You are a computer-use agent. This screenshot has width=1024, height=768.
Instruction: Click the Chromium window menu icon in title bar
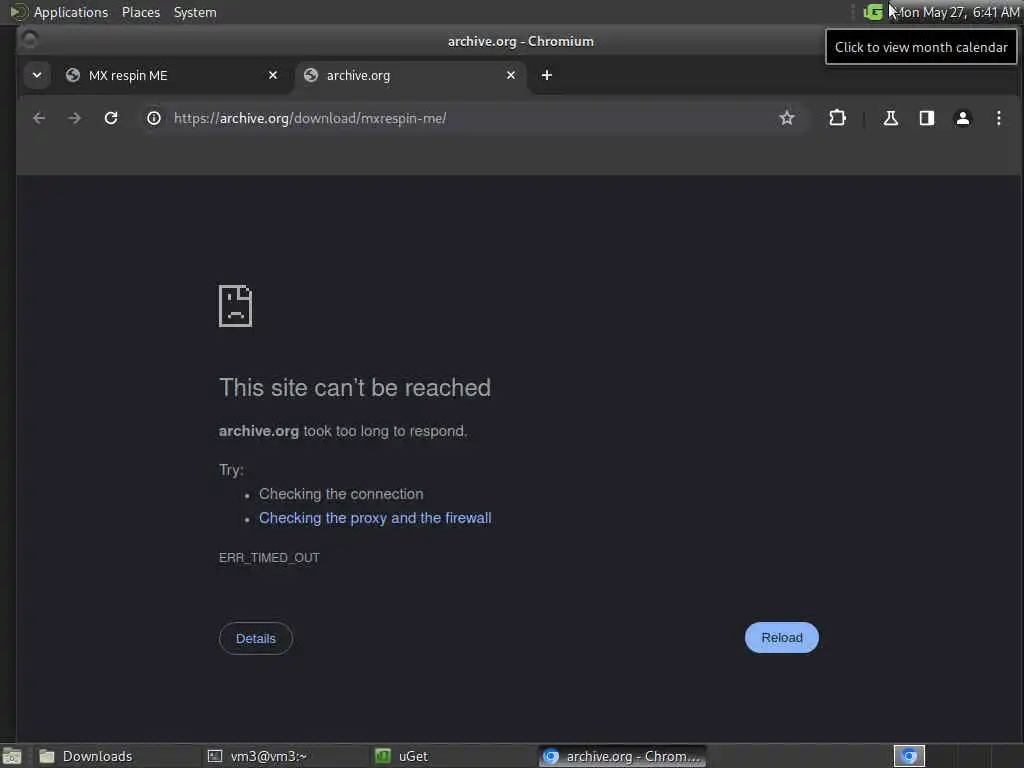[x=29, y=40]
